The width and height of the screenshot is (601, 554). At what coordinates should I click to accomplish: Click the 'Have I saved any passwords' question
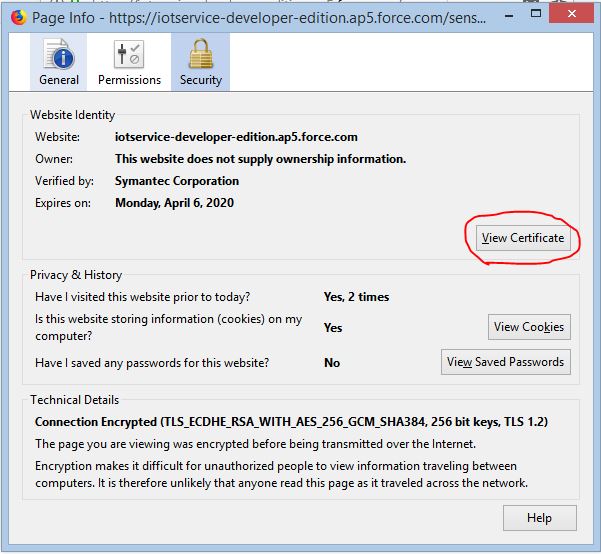coord(152,363)
